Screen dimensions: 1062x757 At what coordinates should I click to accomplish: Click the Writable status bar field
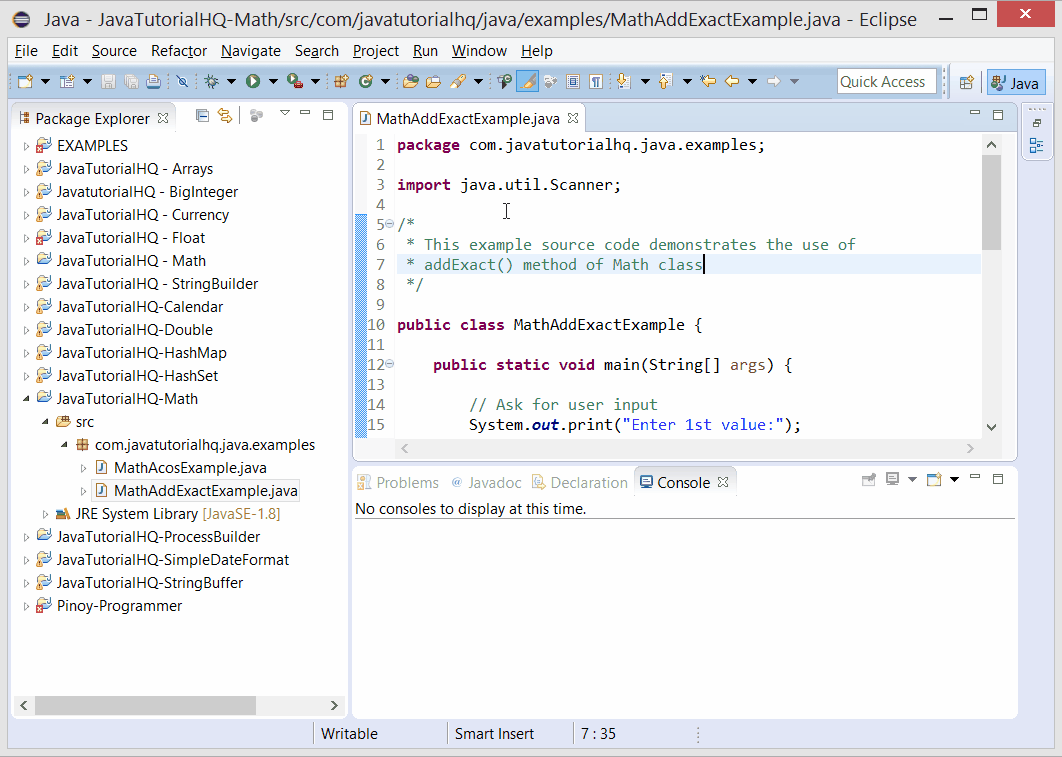click(349, 734)
